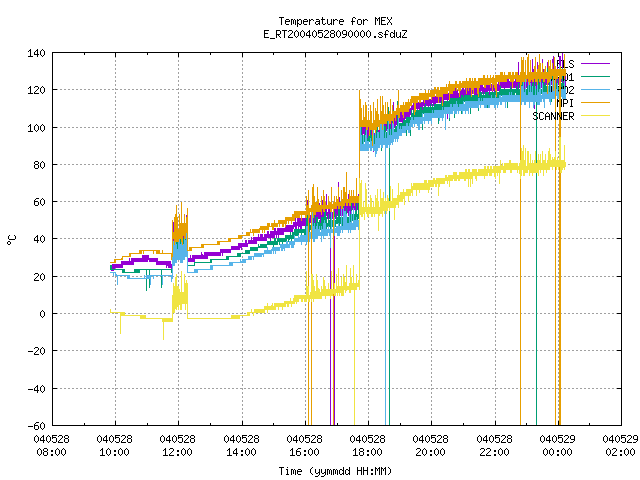Click the "0" y-axis tick label
This screenshot has width=640, height=480.
pos(42,314)
